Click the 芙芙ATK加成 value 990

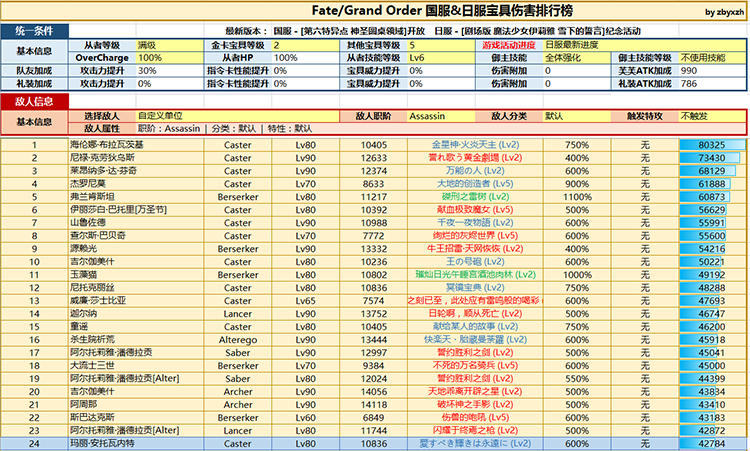(713, 71)
